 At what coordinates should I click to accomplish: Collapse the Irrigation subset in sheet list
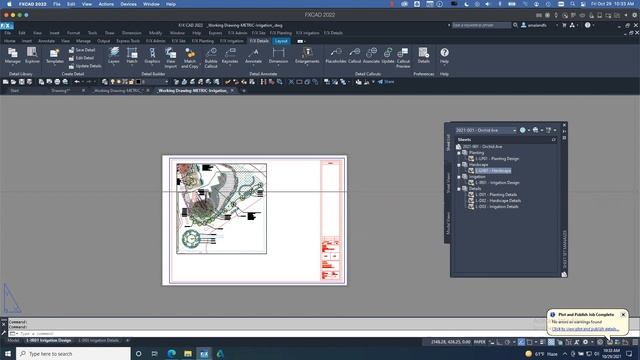point(459,177)
